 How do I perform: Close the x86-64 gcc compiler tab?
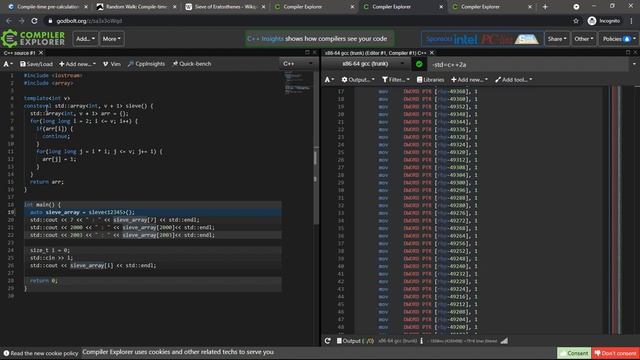point(432,53)
